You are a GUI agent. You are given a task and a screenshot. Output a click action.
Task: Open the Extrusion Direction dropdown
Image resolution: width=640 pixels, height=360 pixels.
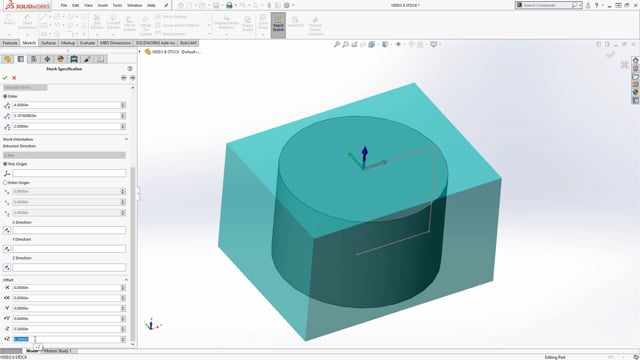[x=64, y=155]
